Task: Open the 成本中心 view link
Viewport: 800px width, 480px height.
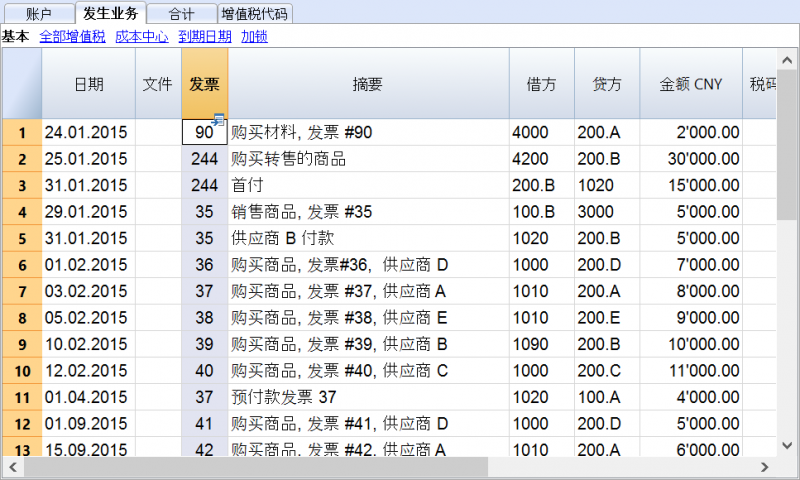Action: (142, 36)
